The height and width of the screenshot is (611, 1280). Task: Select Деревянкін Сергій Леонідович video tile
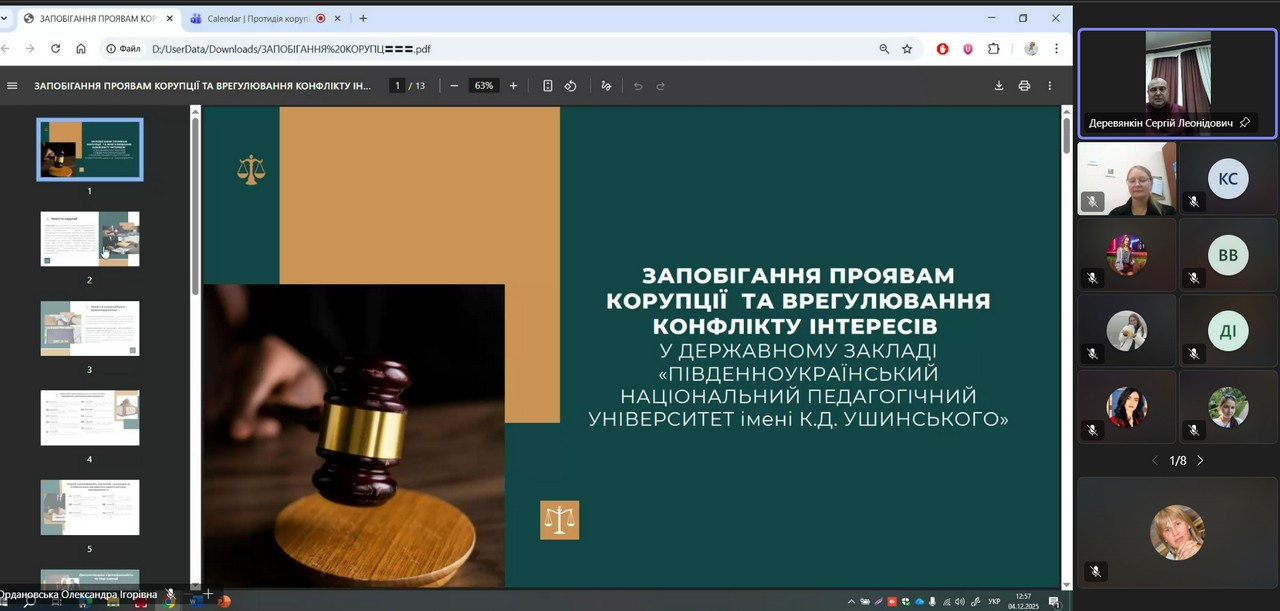pos(1178,83)
